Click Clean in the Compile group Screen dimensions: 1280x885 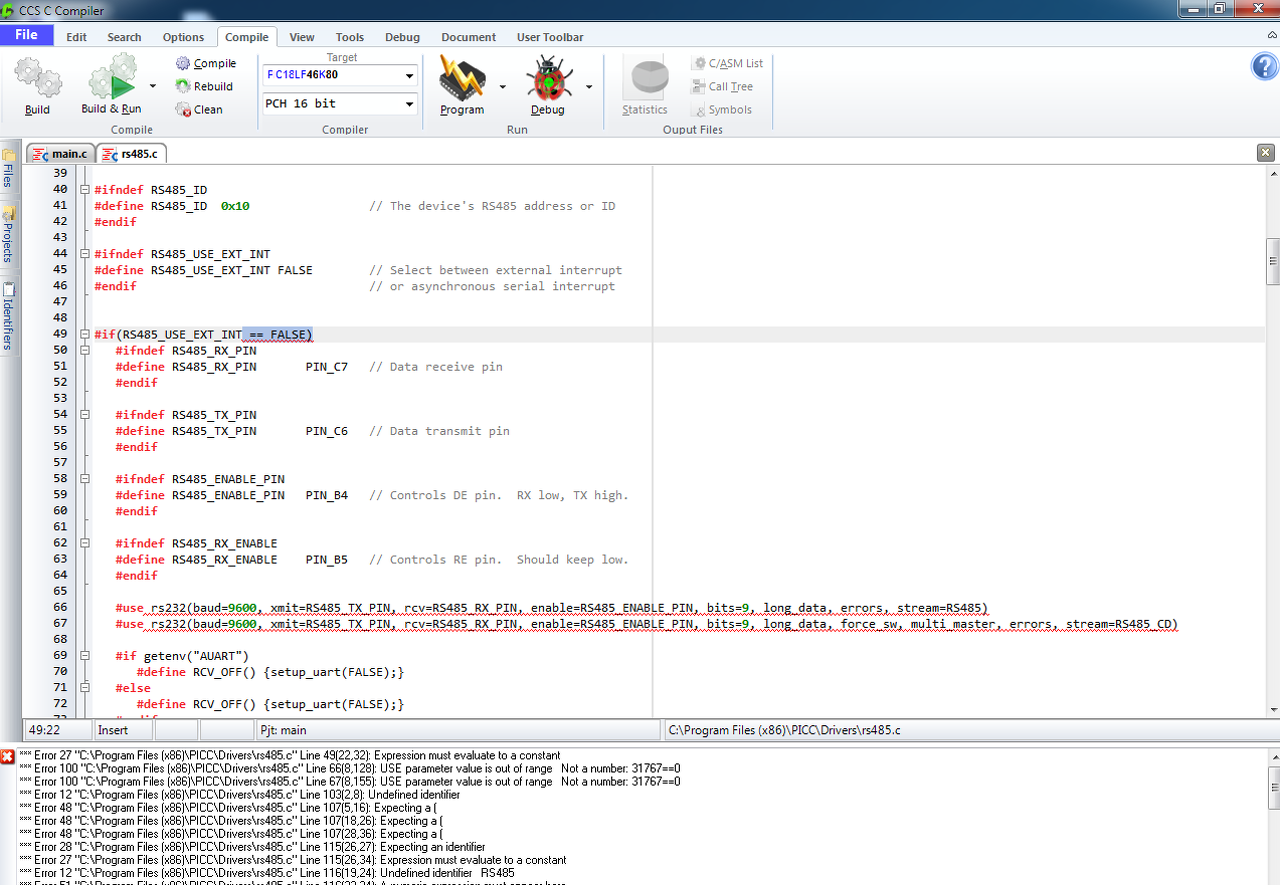199,109
